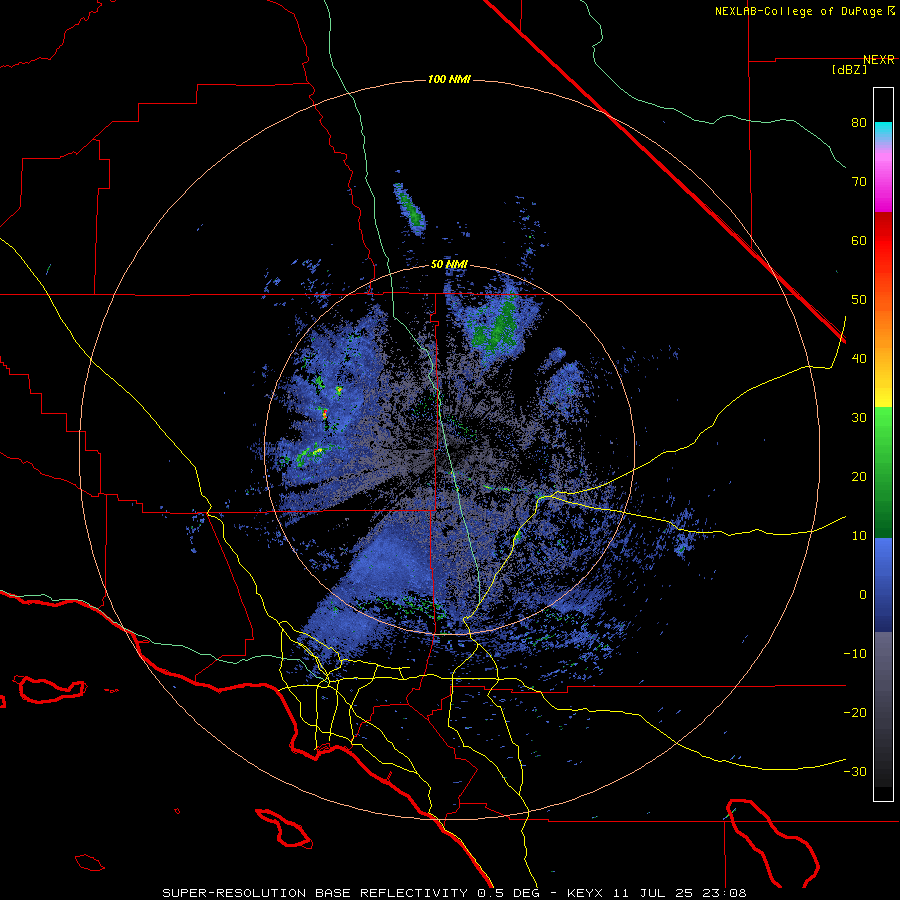Click the red 60 dBZ segment of the color bar

(x=883, y=241)
